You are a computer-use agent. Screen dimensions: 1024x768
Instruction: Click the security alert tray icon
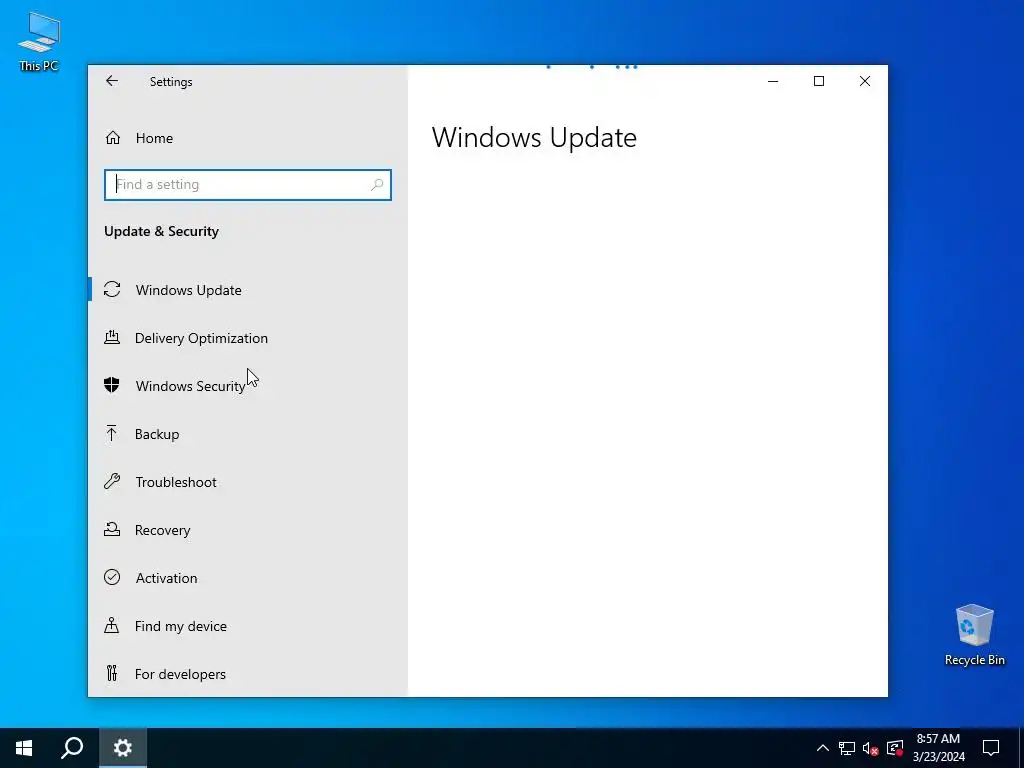(x=895, y=748)
